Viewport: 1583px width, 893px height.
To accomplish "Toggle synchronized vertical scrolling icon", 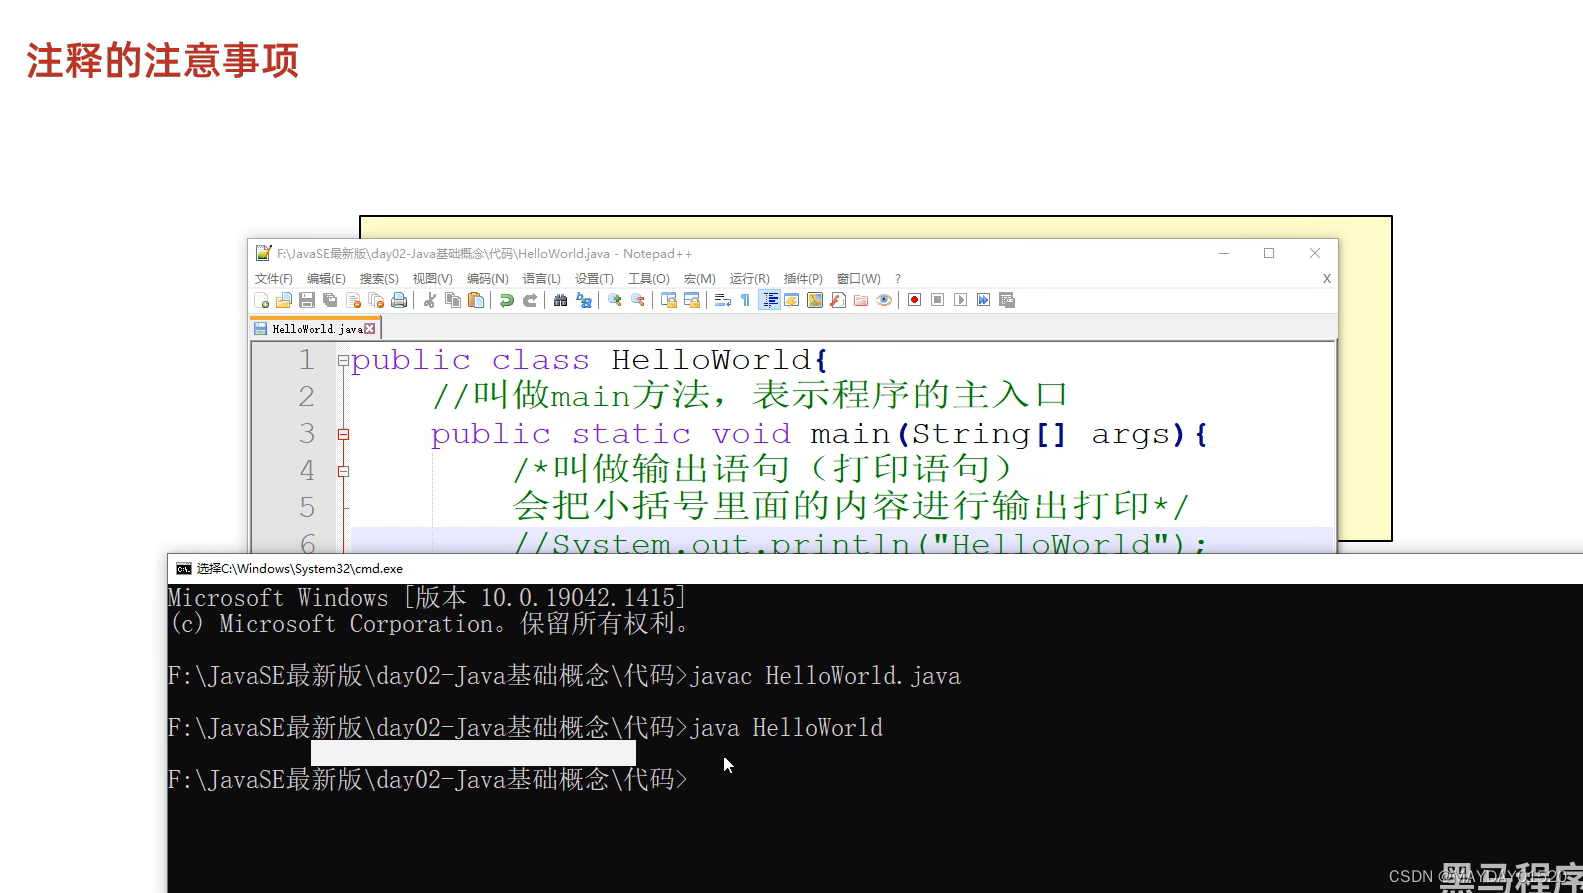I will (x=668, y=300).
